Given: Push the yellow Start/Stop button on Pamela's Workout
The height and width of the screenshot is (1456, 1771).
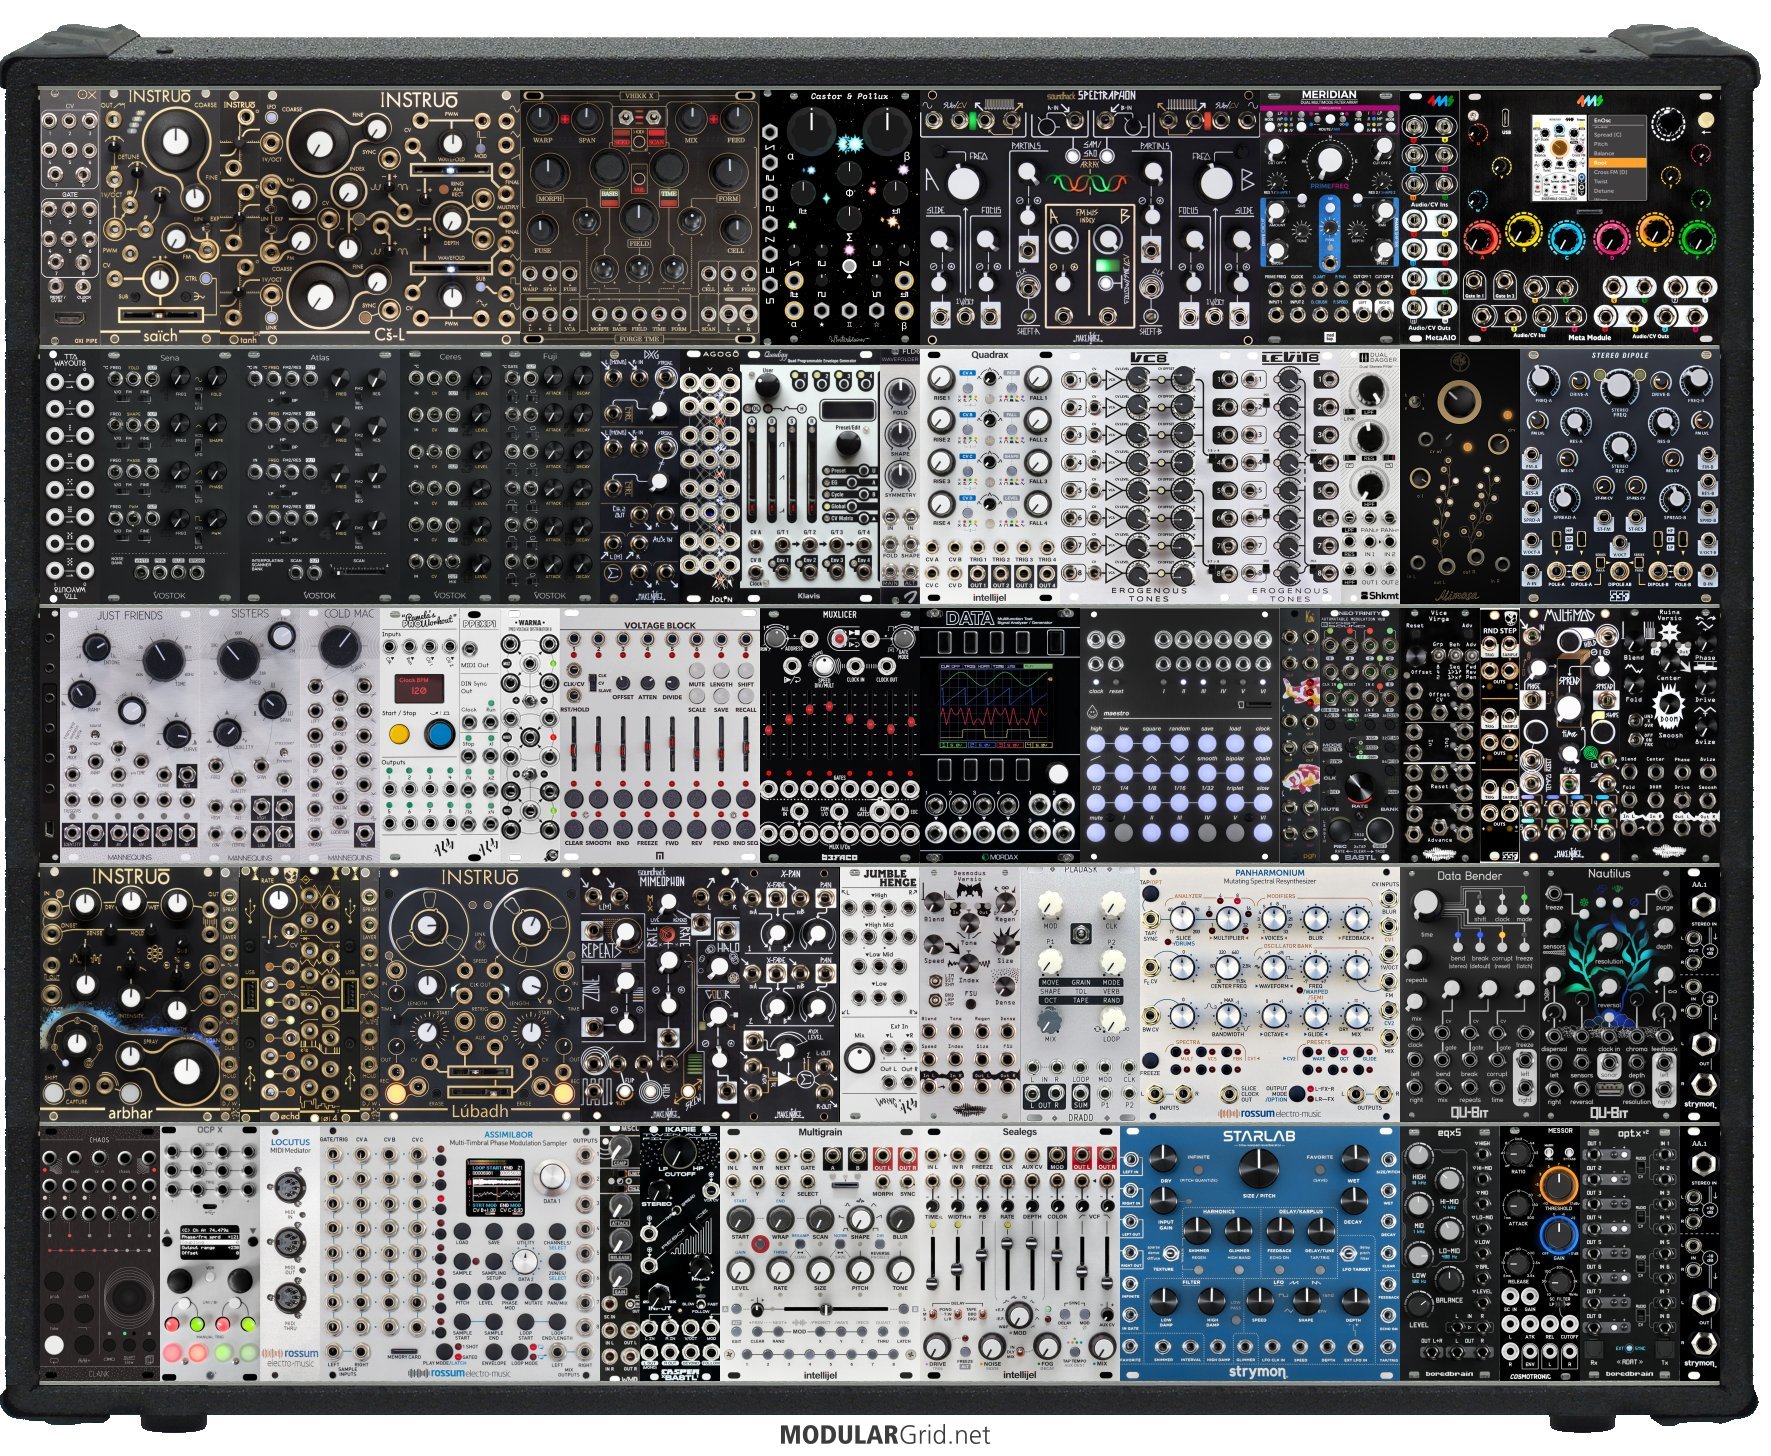Looking at the screenshot, I should pyautogui.click(x=400, y=735).
